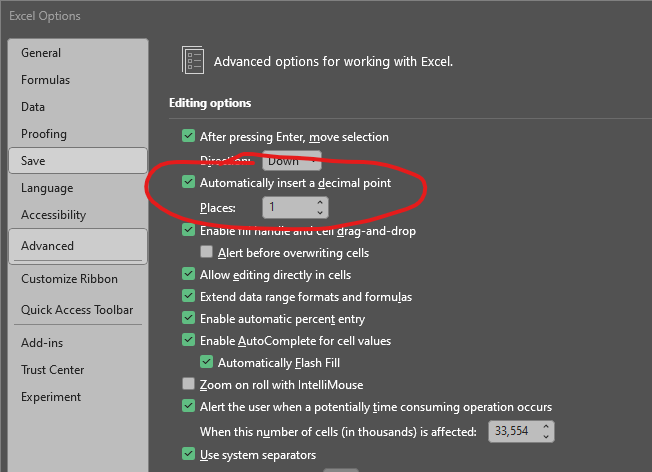Open the Direction dropdown set to Down

point(292,161)
